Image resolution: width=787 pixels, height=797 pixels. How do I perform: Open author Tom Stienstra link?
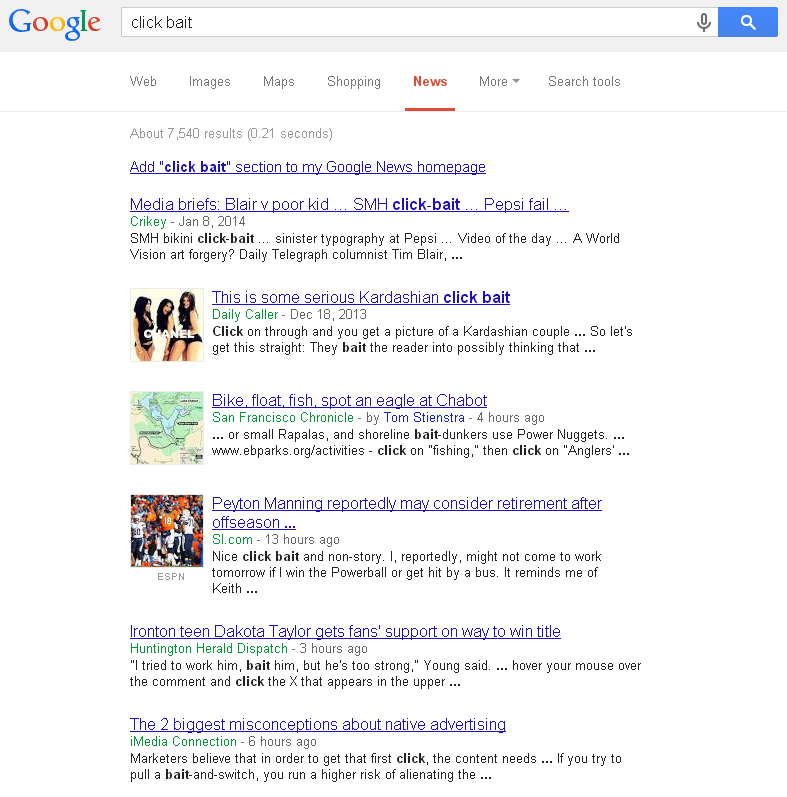point(424,417)
